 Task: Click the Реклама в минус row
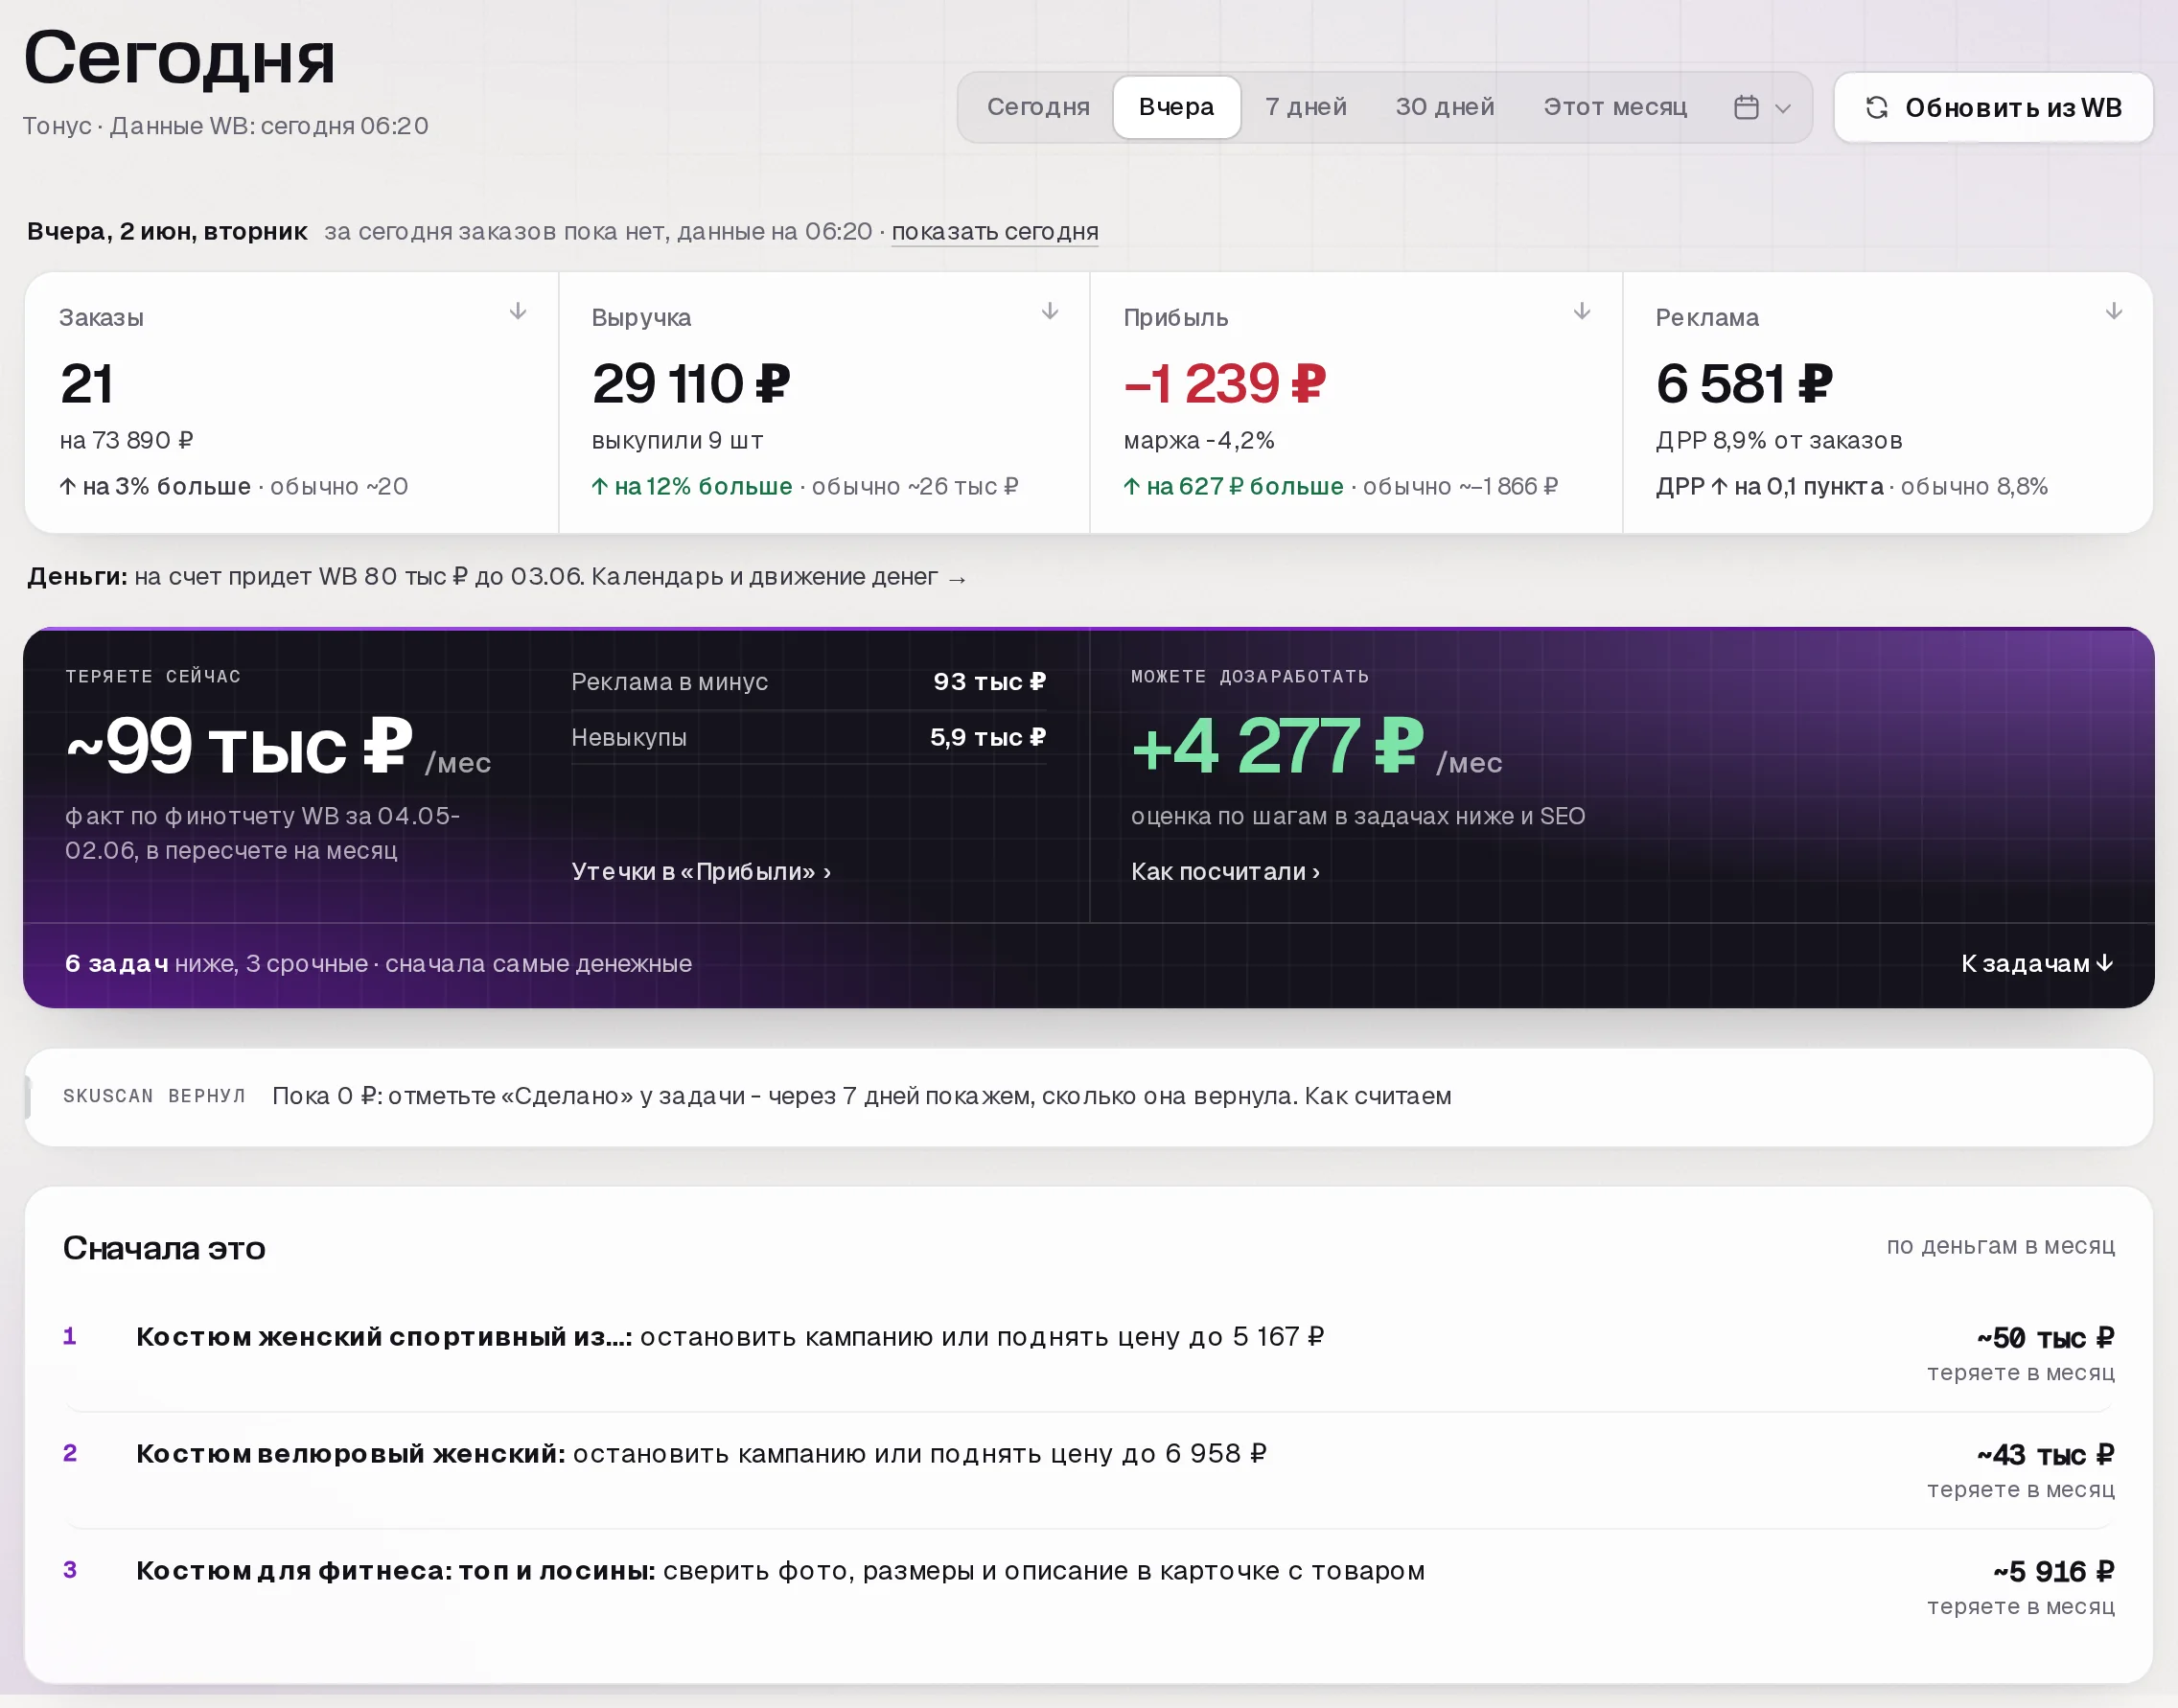point(809,682)
